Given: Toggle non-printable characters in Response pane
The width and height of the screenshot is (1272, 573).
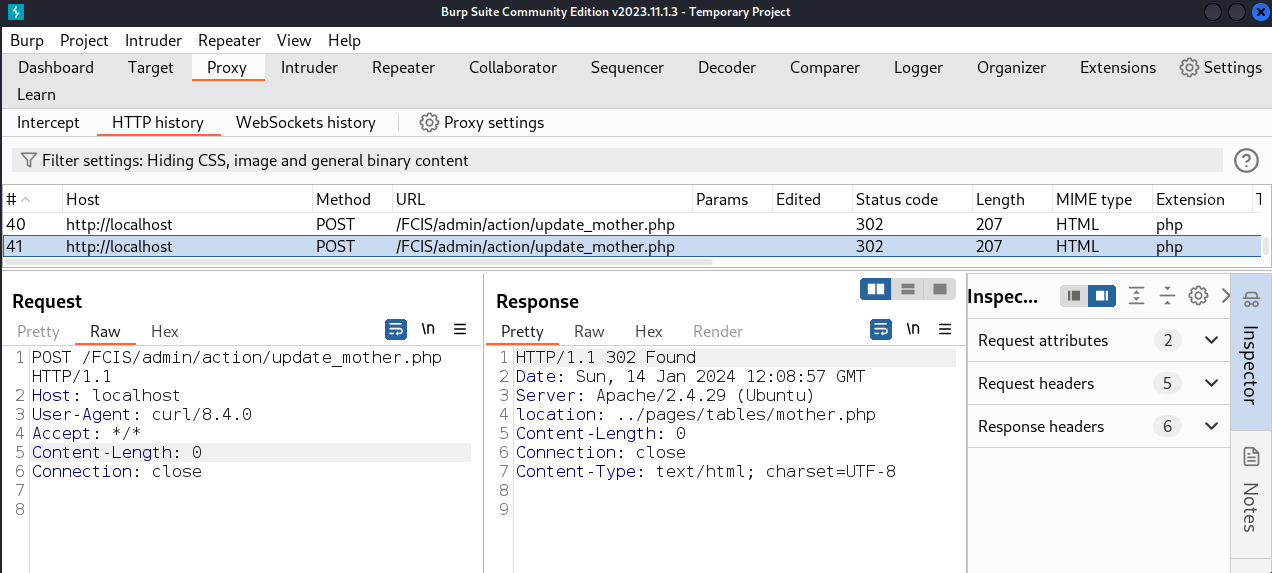Looking at the screenshot, I should point(913,329).
